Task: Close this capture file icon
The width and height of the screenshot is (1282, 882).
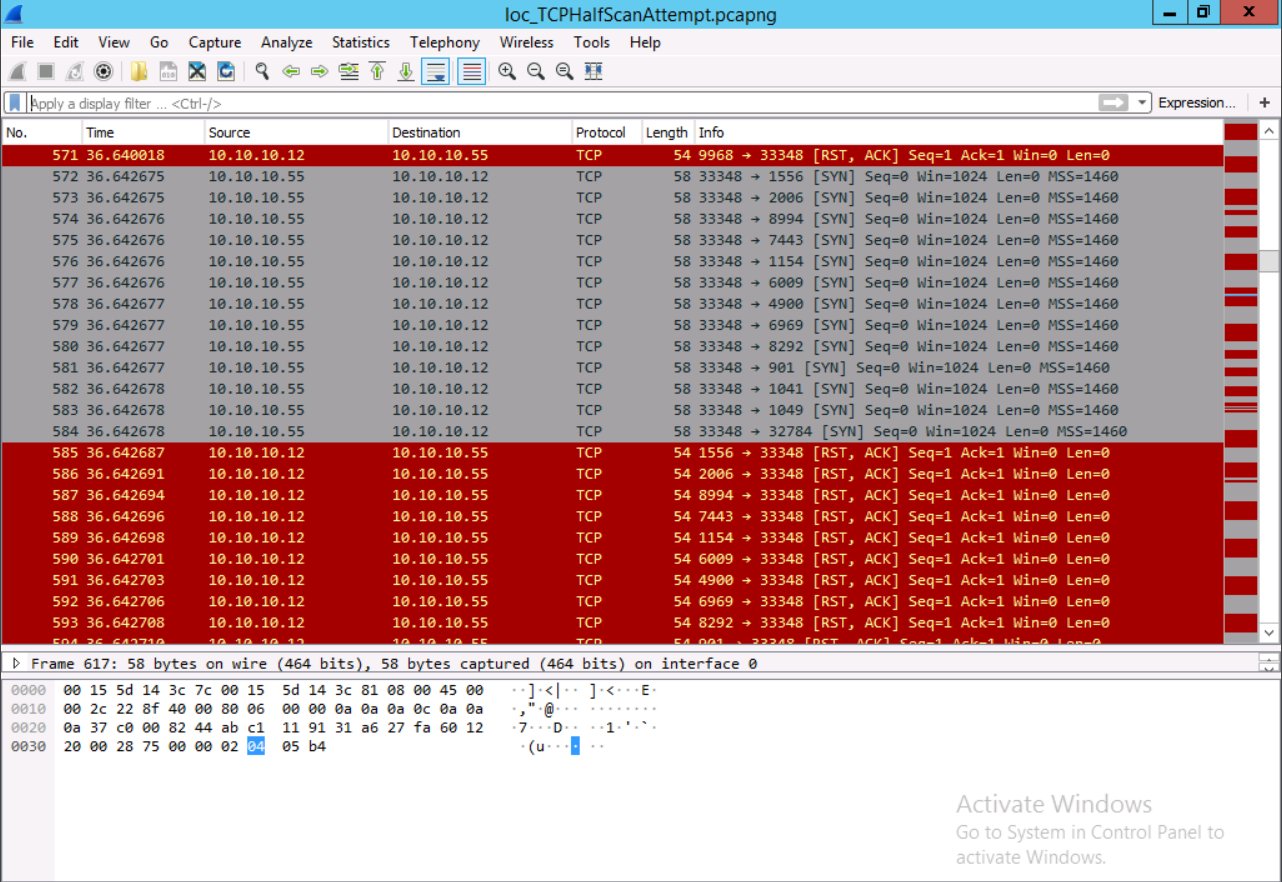Action: (197, 71)
